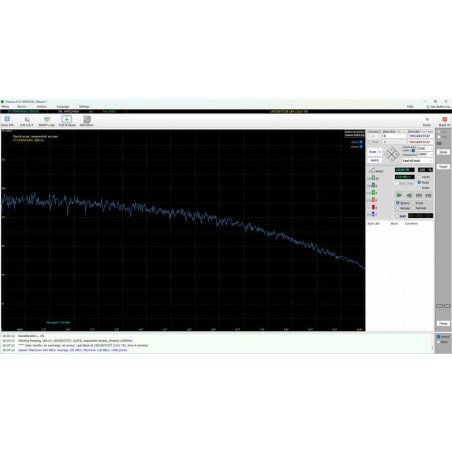Open the block size dropdown
The height and width of the screenshot is (452, 452).
(425, 148)
